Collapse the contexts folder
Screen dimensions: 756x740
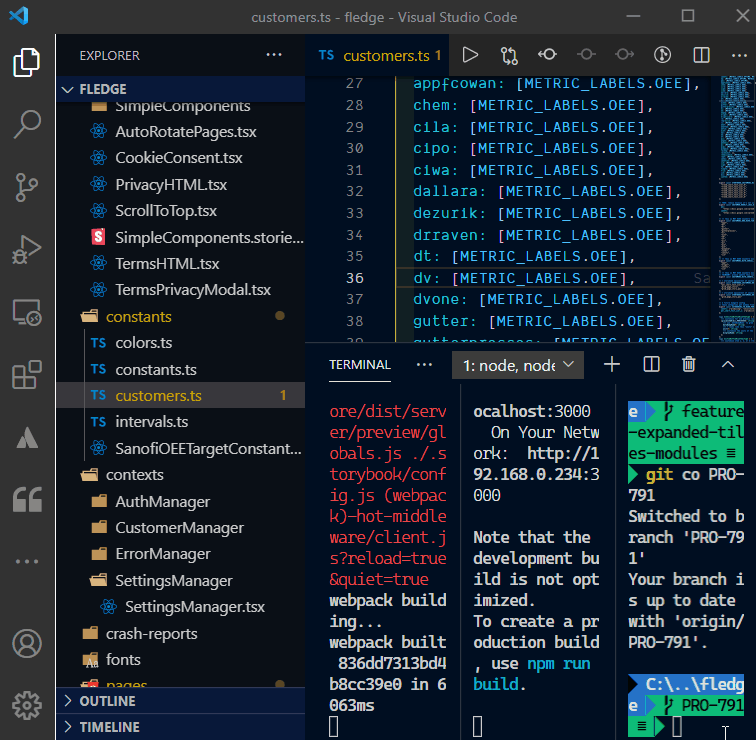tap(180, 475)
